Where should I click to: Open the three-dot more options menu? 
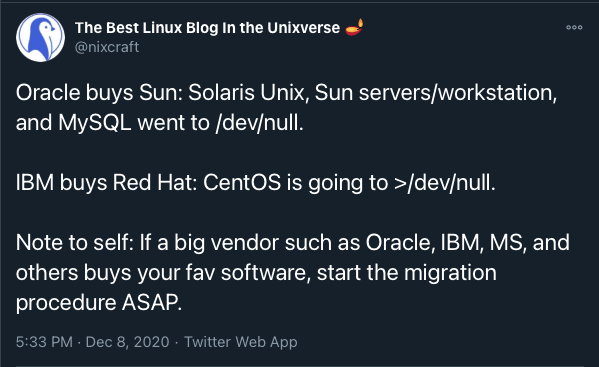tap(574, 27)
